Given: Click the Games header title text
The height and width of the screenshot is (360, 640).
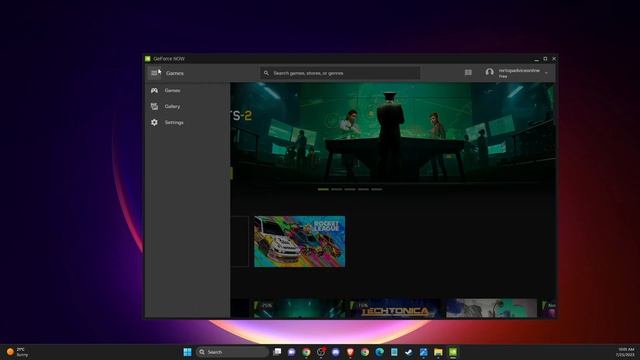Looking at the screenshot, I should (175, 73).
